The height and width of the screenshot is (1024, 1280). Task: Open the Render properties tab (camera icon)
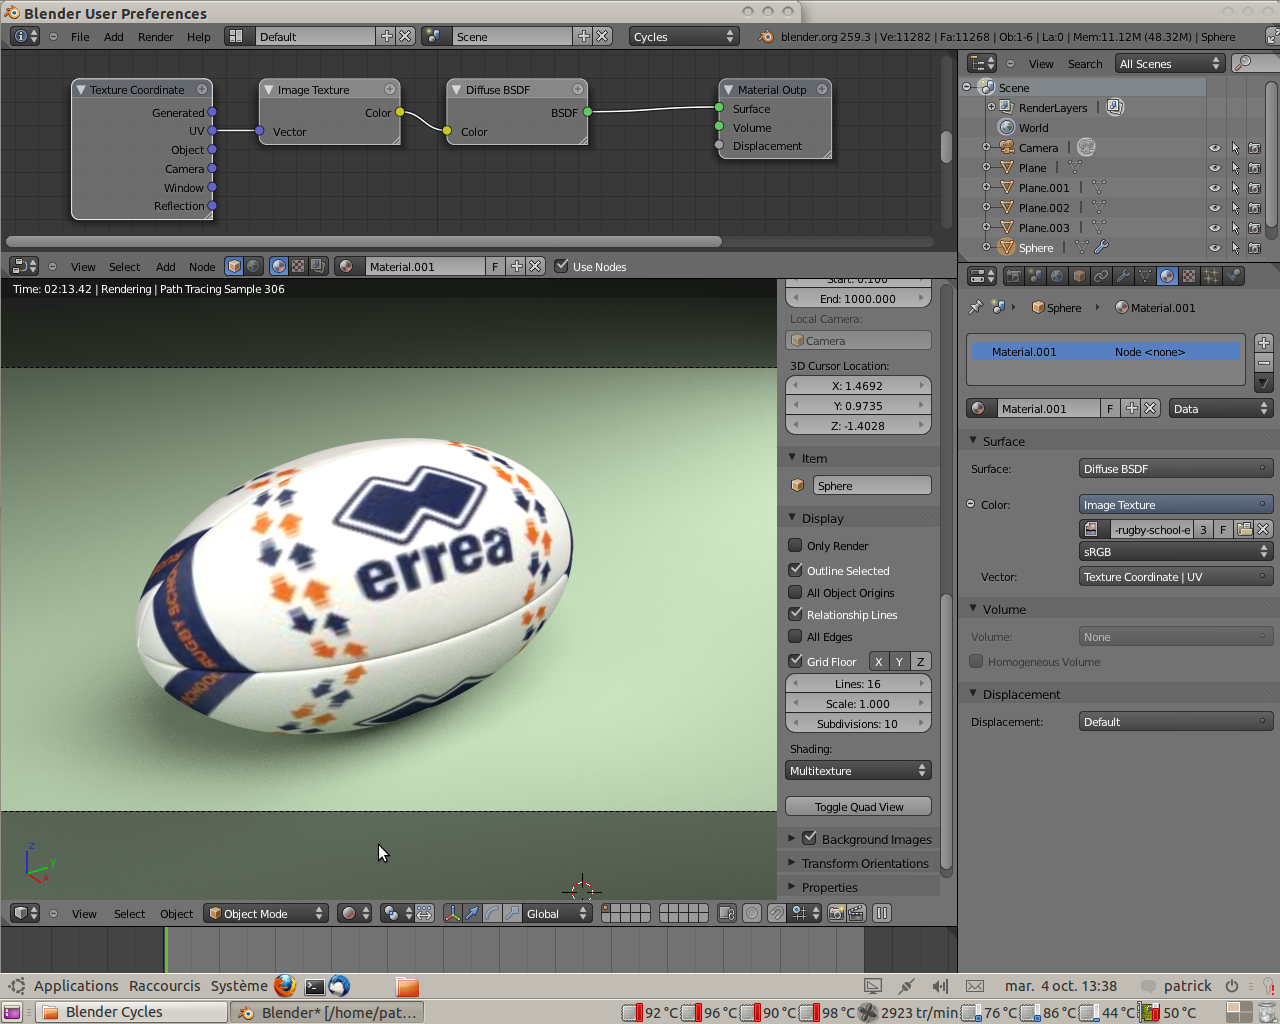(1014, 276)
